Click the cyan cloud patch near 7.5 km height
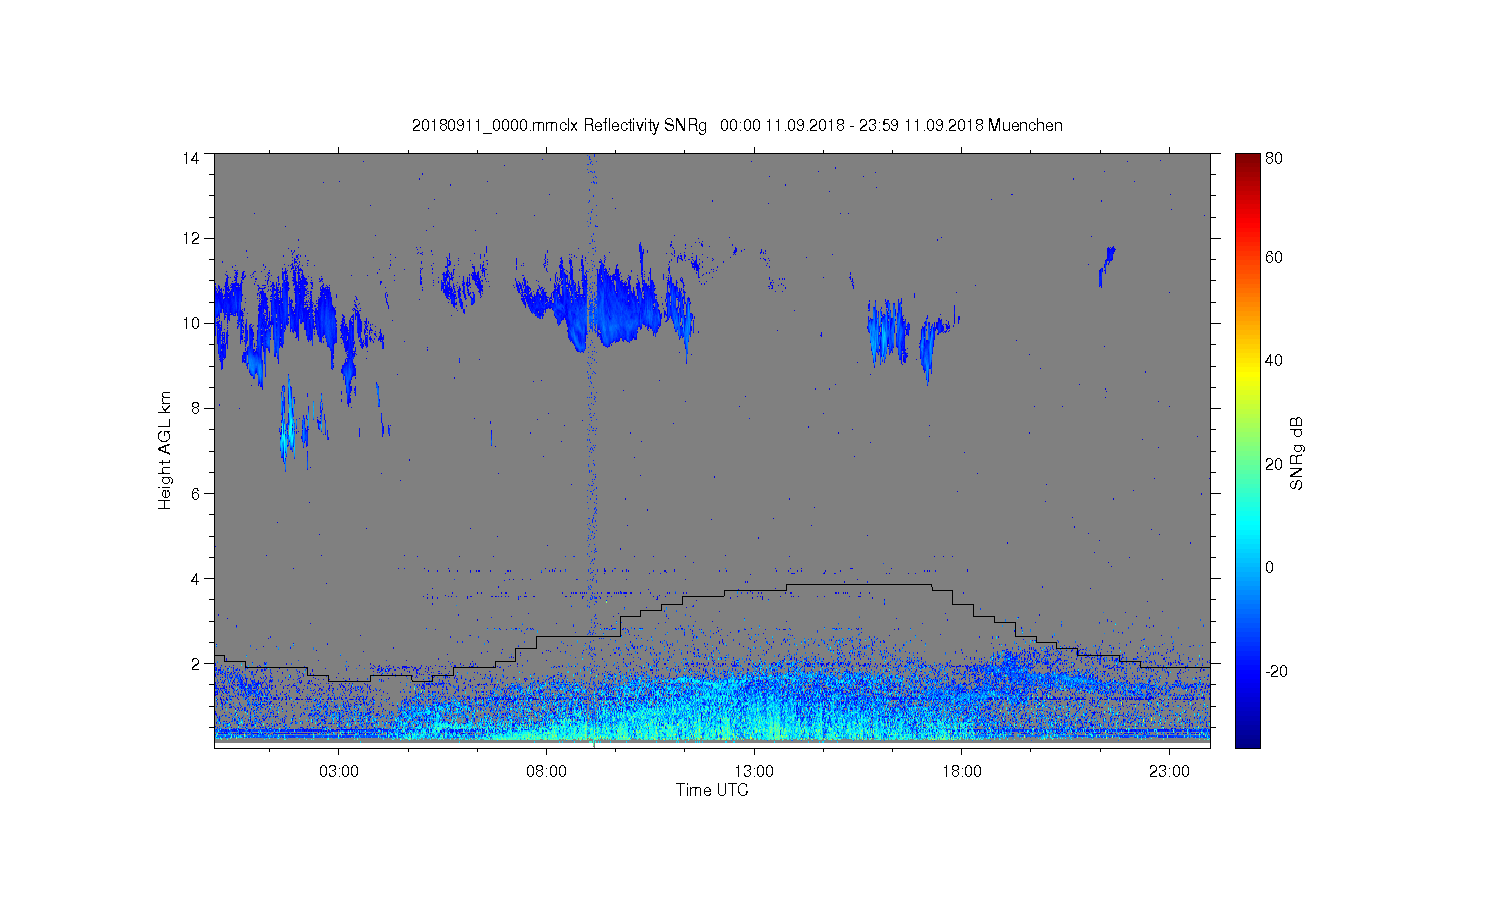This screenshot has height=900, width=1500. (289, 425)
